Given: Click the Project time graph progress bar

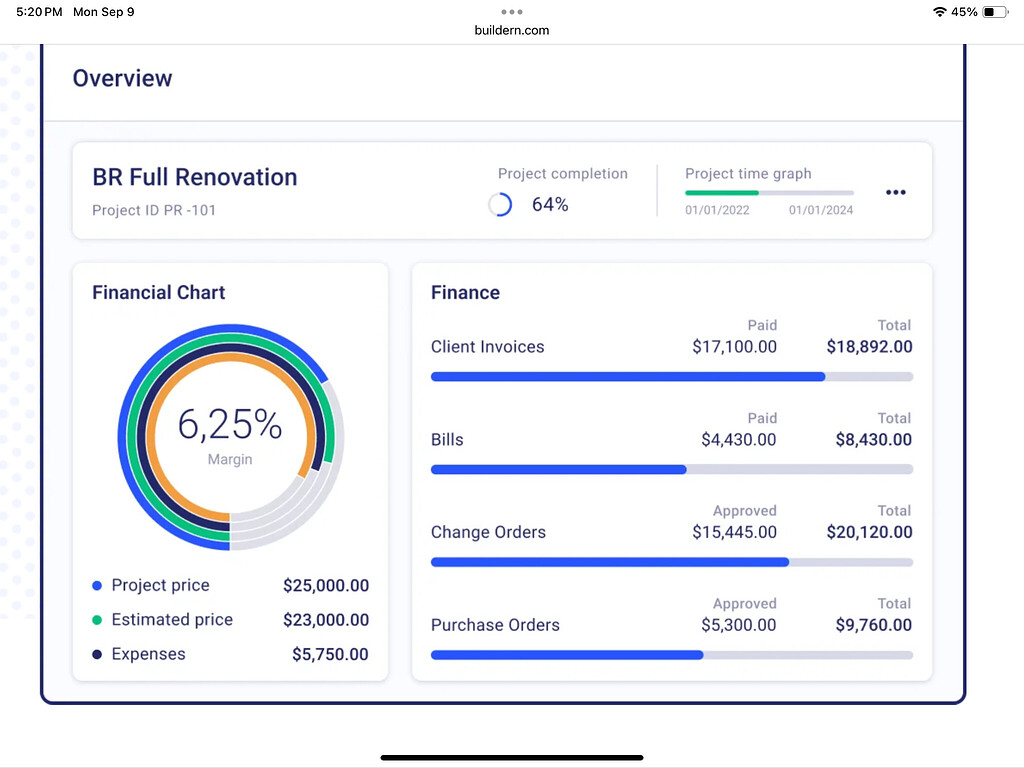Looking at the screenshot, I should [769, 192].
